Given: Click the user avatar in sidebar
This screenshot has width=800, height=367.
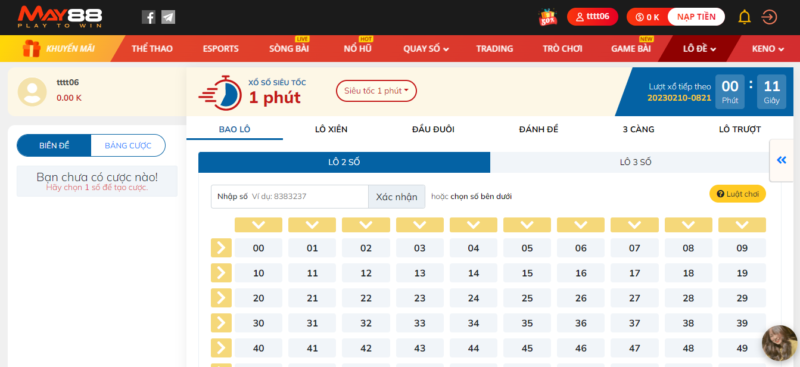Looking at the screenshot, I should (x=32, y=92).
